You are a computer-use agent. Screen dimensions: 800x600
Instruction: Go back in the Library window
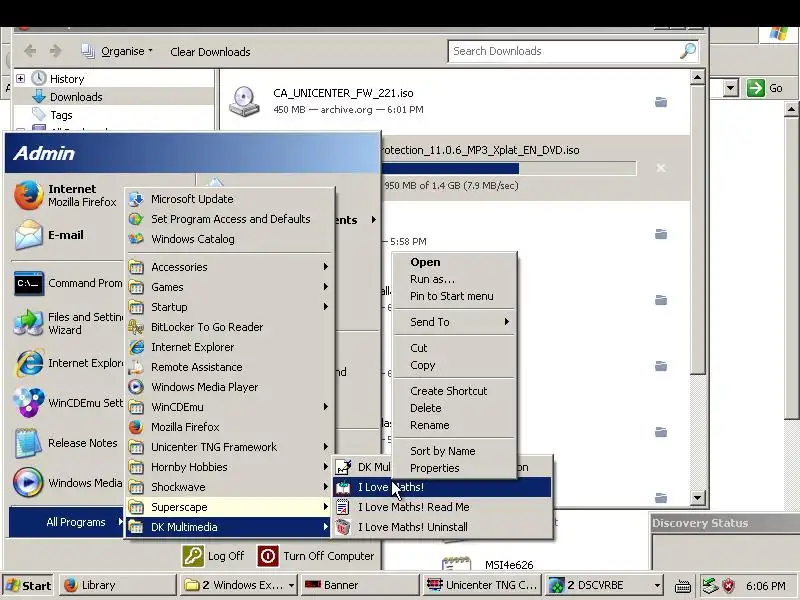(x=30, y=51)
